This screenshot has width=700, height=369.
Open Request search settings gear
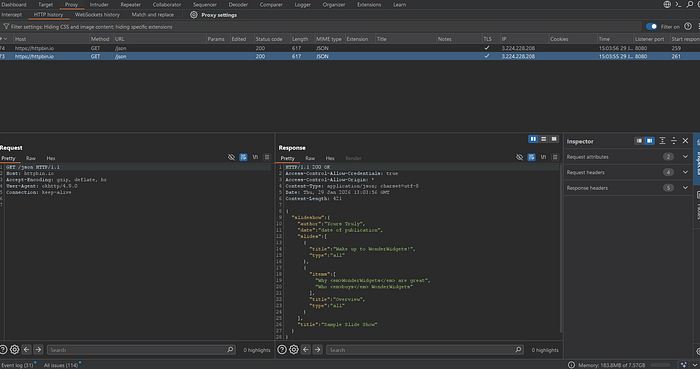(x=15, y=350)
